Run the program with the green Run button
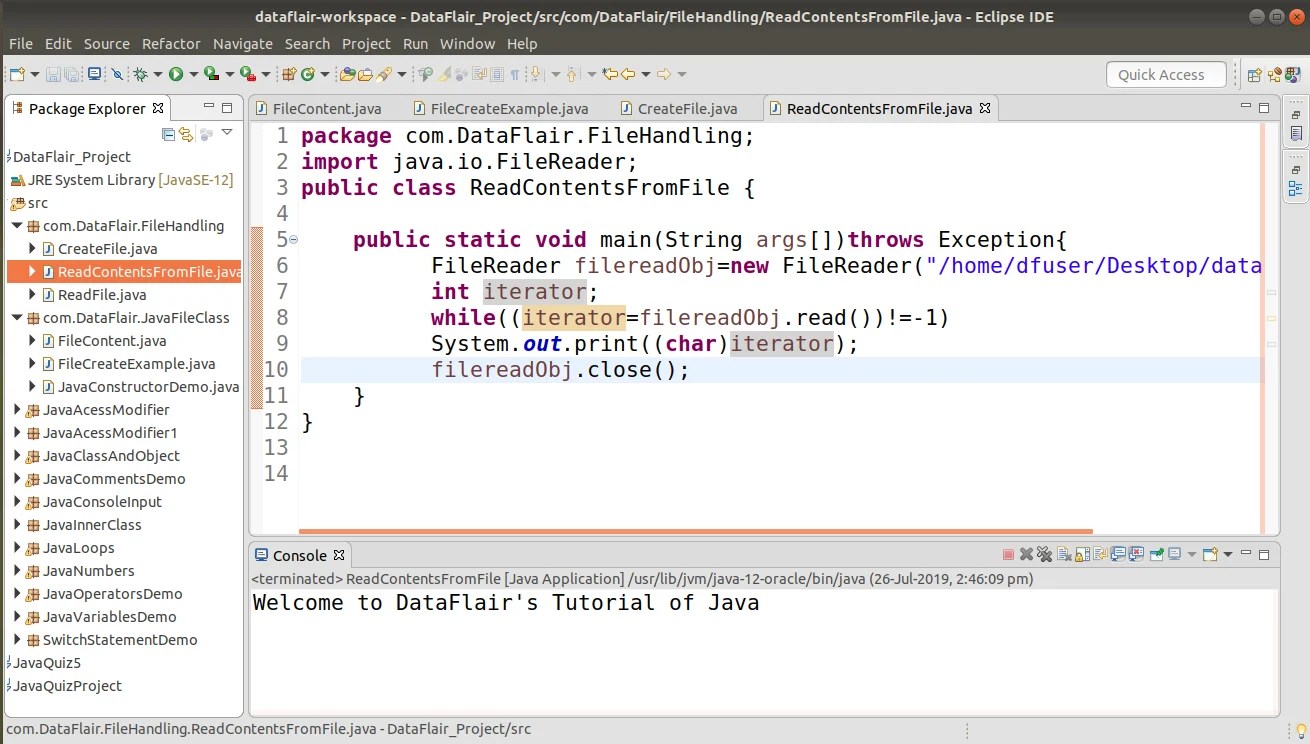 (176, 74)
